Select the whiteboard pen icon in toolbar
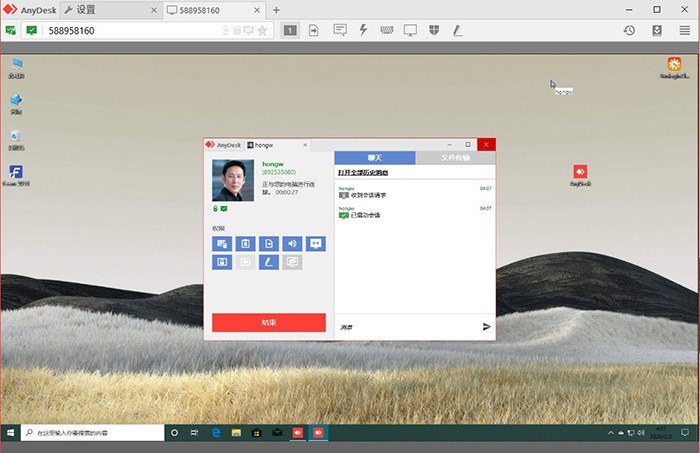Screen dimensions: 700x453 pos(457,30)
